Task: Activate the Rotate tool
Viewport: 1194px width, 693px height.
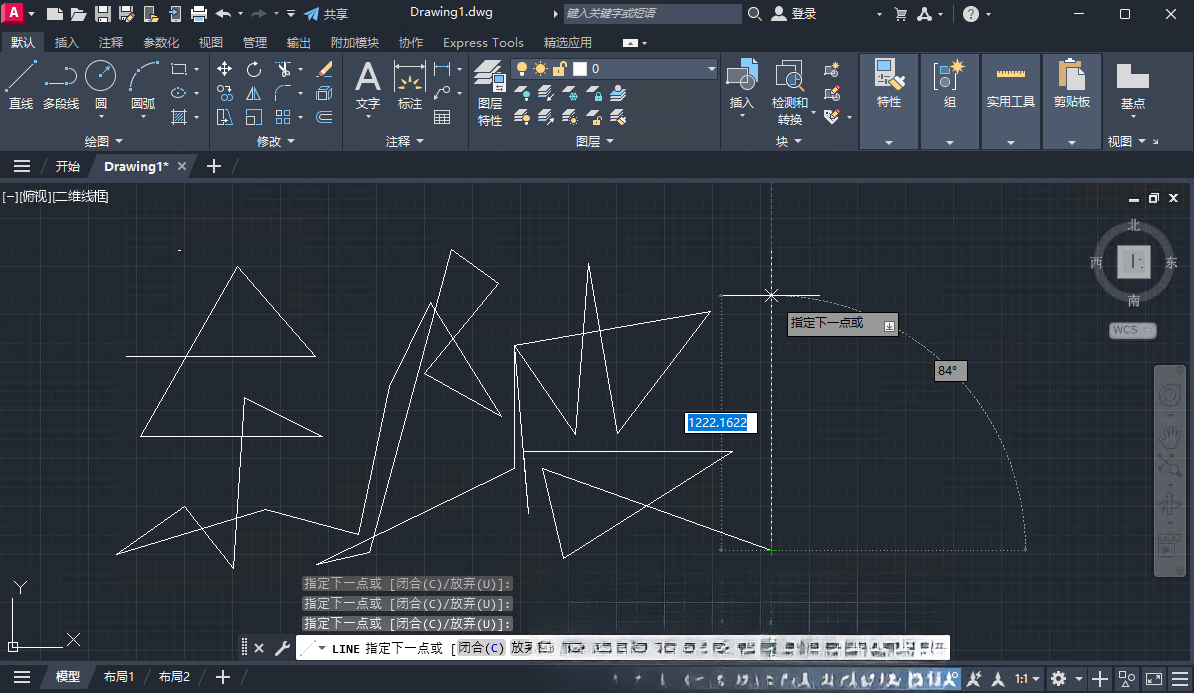Action: click(x=254, y=69)
